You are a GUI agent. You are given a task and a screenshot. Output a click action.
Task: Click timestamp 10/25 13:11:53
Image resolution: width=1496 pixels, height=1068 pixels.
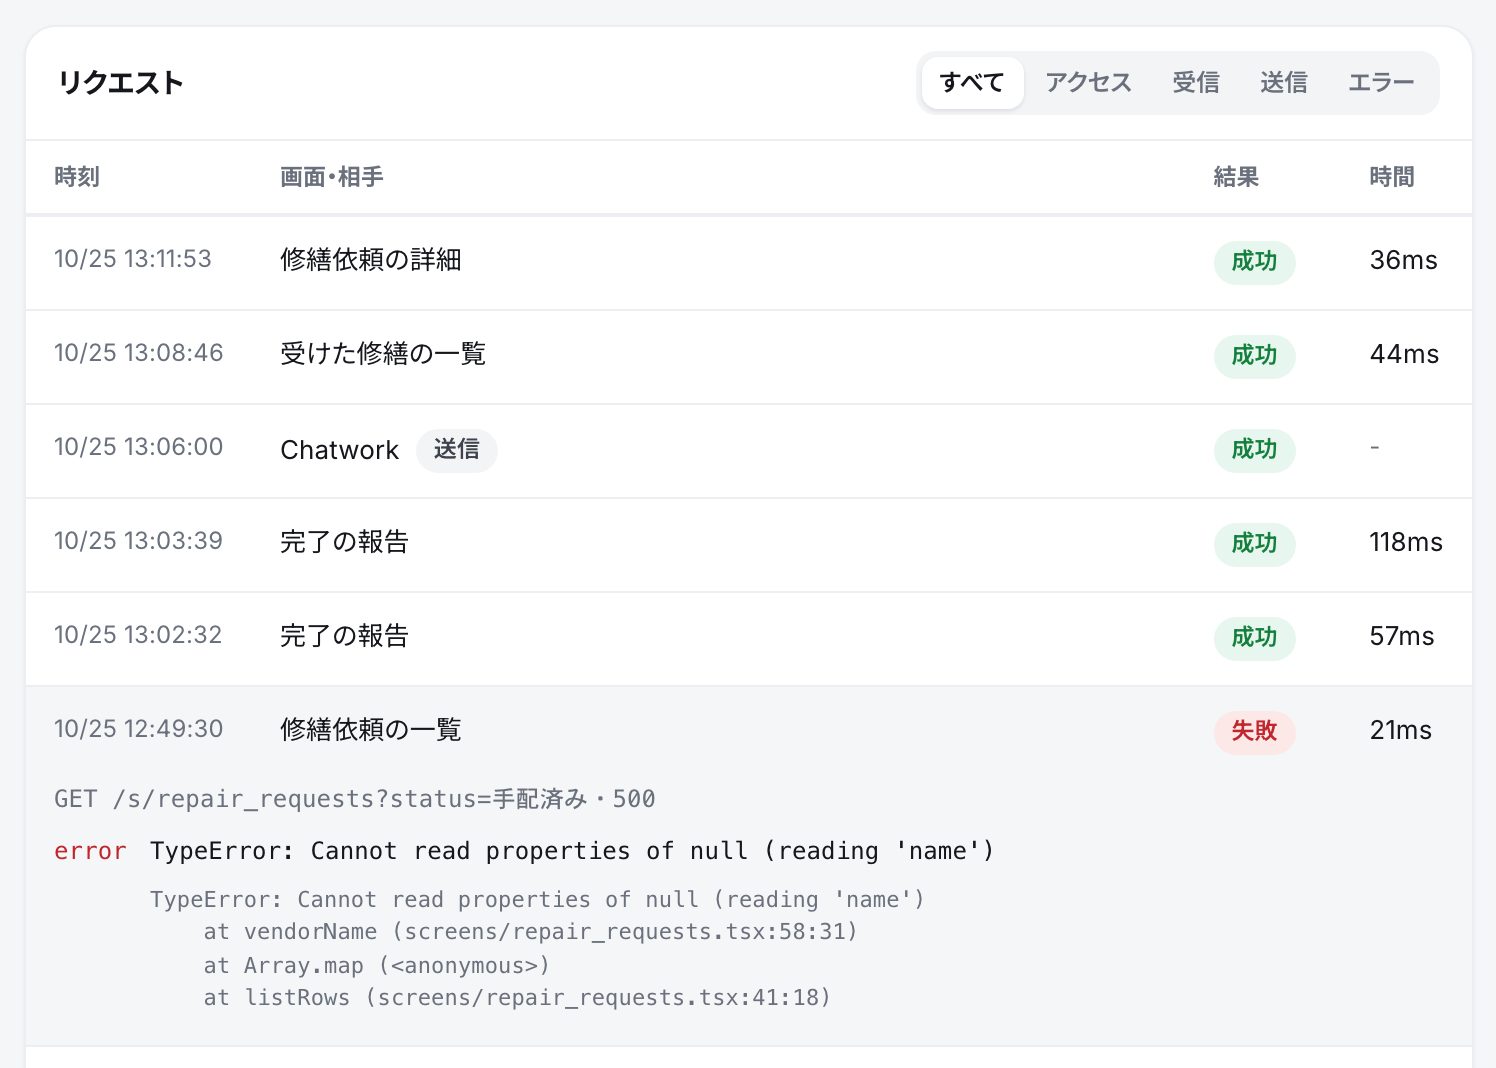(x=133, y=259)
